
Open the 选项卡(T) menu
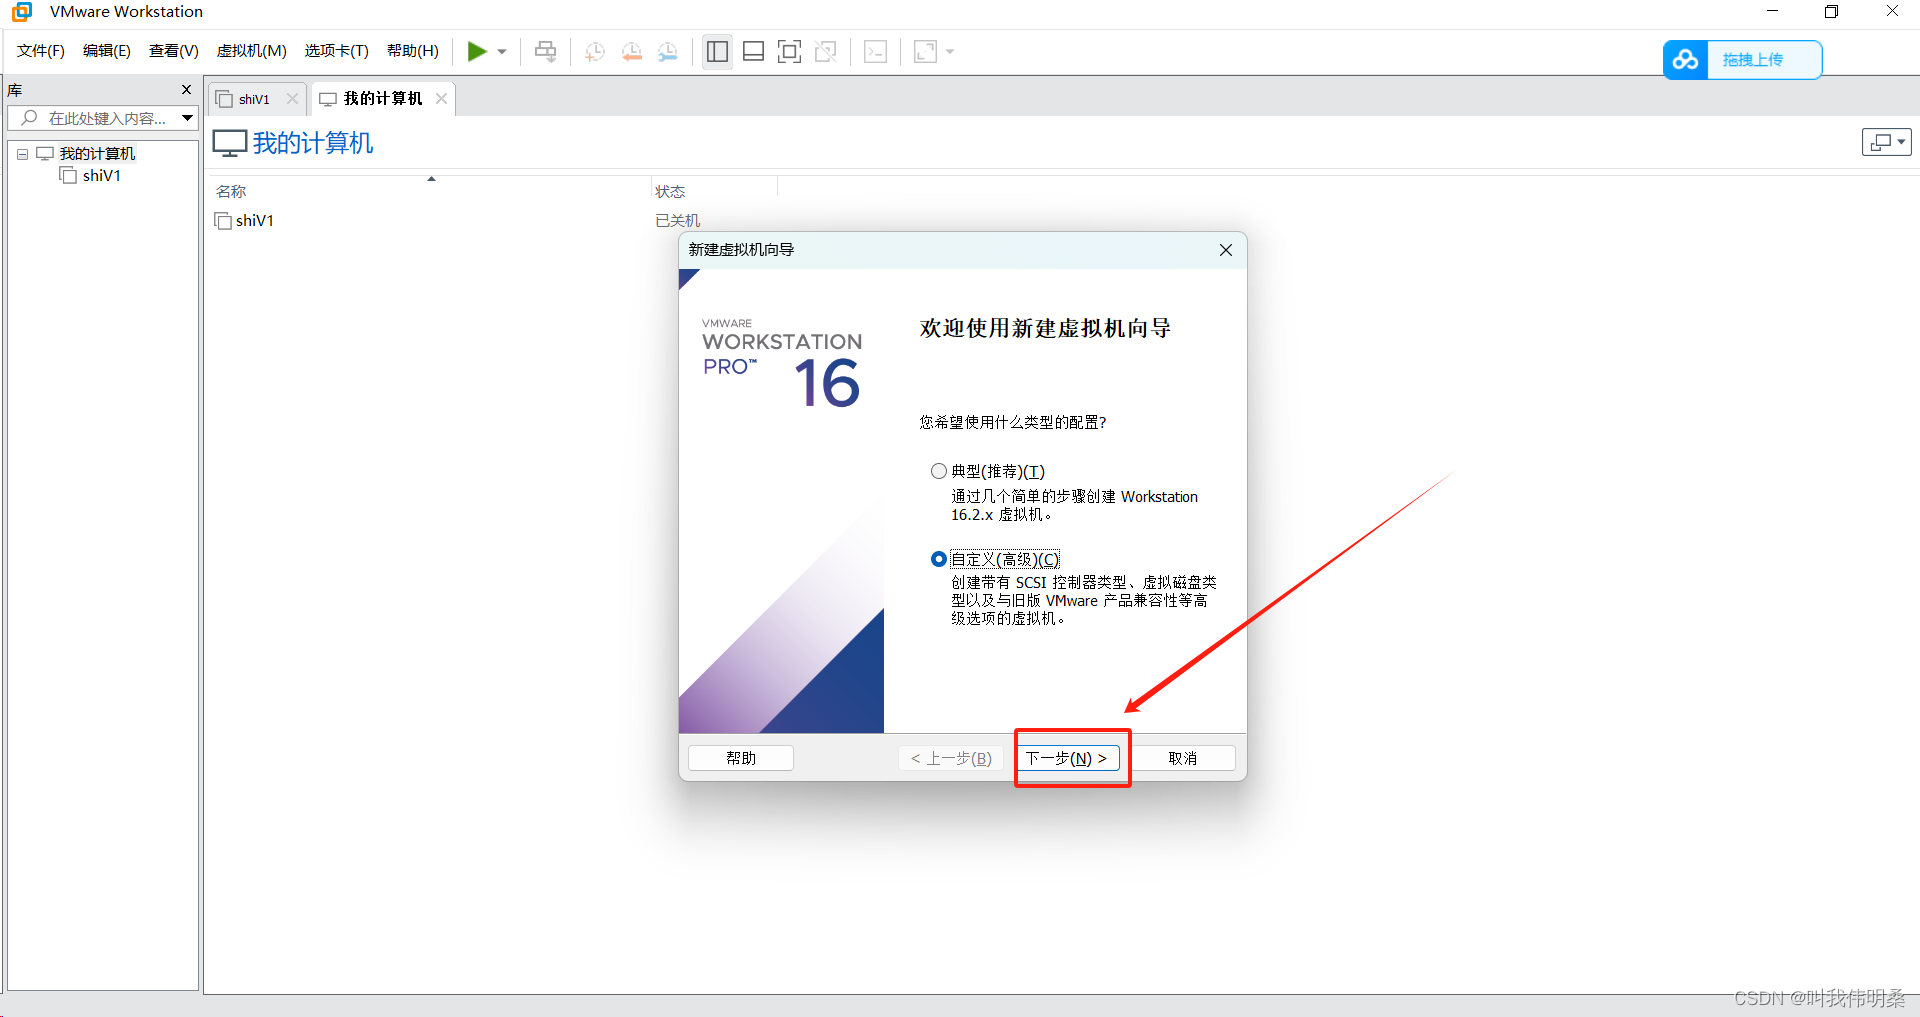click(337, 51)
